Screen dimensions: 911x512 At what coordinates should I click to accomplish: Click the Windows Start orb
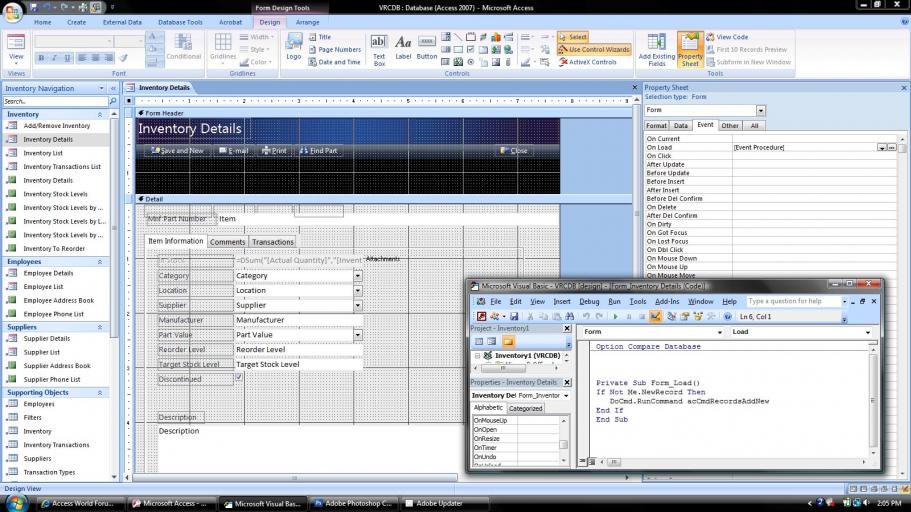coord(16,503)
